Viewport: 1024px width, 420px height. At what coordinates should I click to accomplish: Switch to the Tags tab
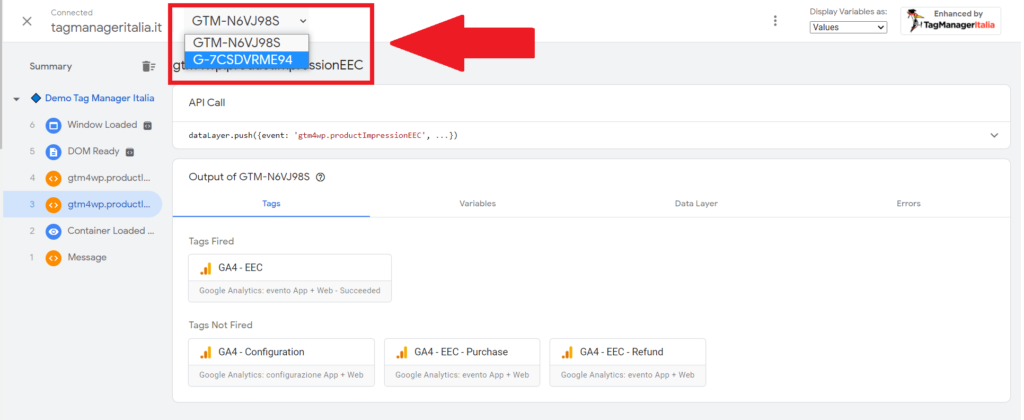click(271, 204)
